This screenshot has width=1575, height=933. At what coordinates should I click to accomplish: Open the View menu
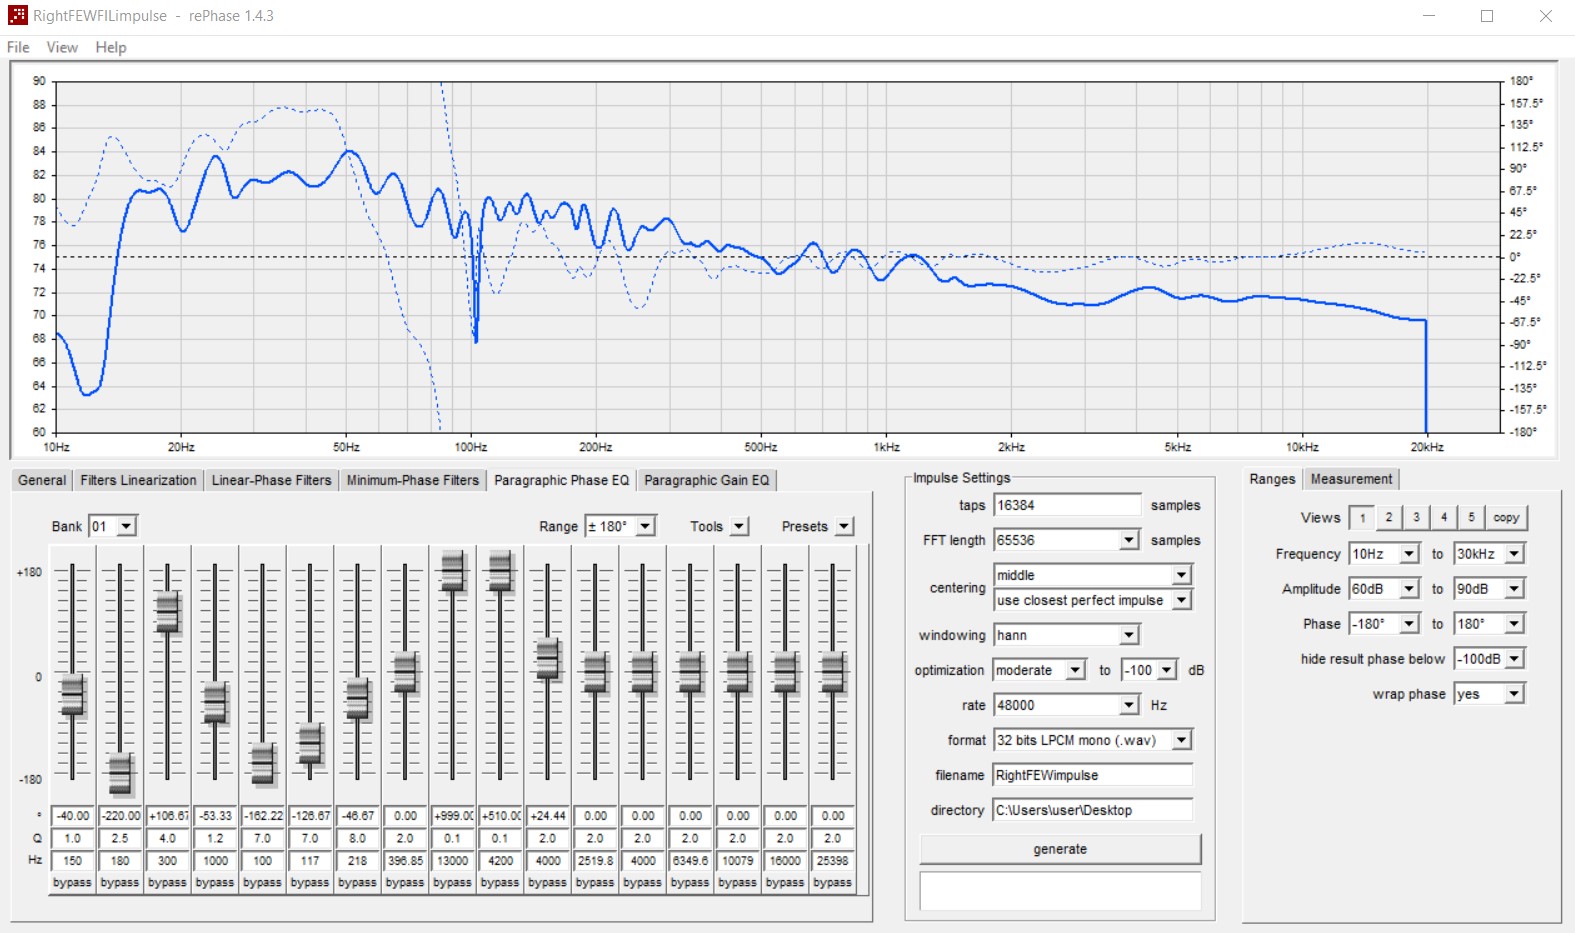(x=61, y=47)
